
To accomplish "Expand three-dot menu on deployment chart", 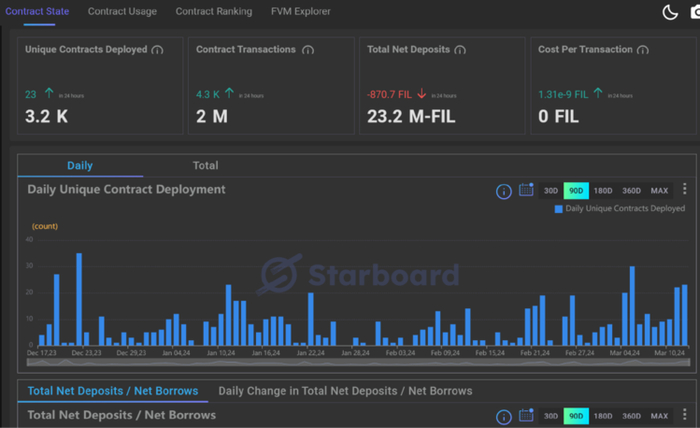I will coord(685,190).
